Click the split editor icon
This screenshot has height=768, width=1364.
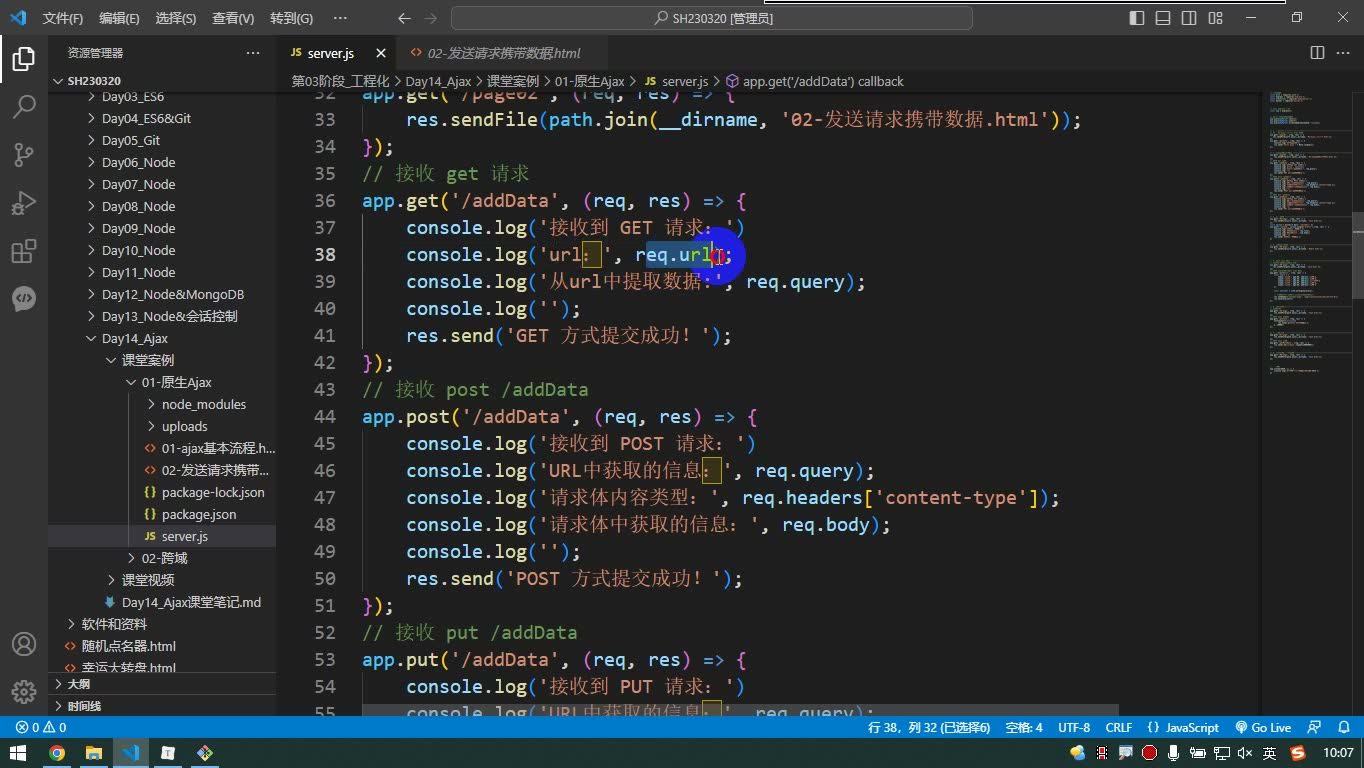(x=1317, y=53)
